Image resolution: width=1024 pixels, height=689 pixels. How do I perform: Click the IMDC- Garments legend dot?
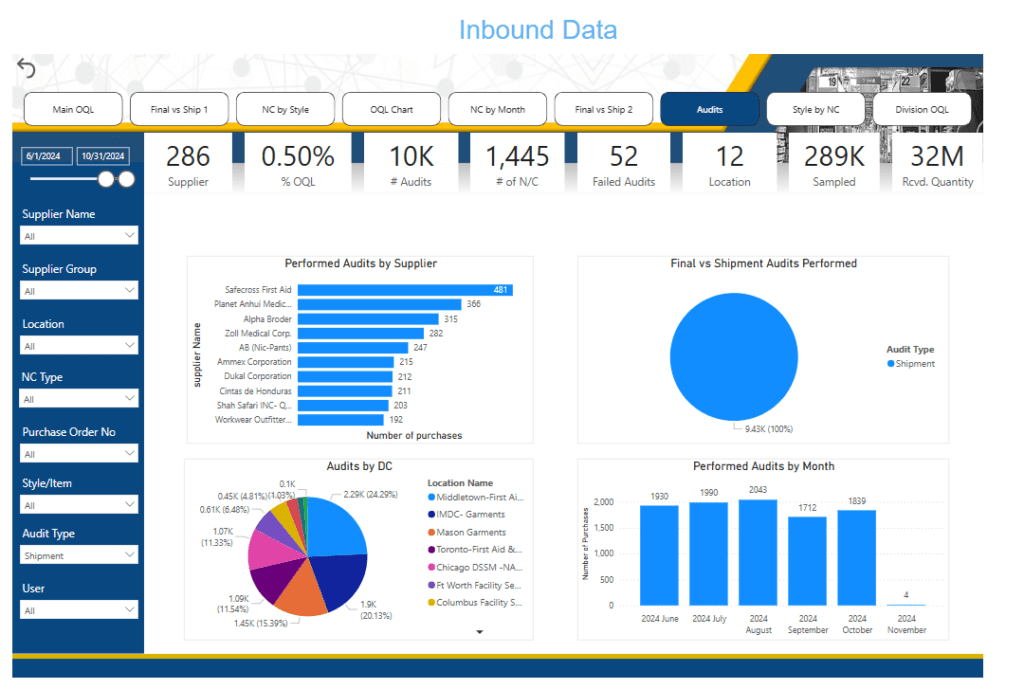(431, 515)
